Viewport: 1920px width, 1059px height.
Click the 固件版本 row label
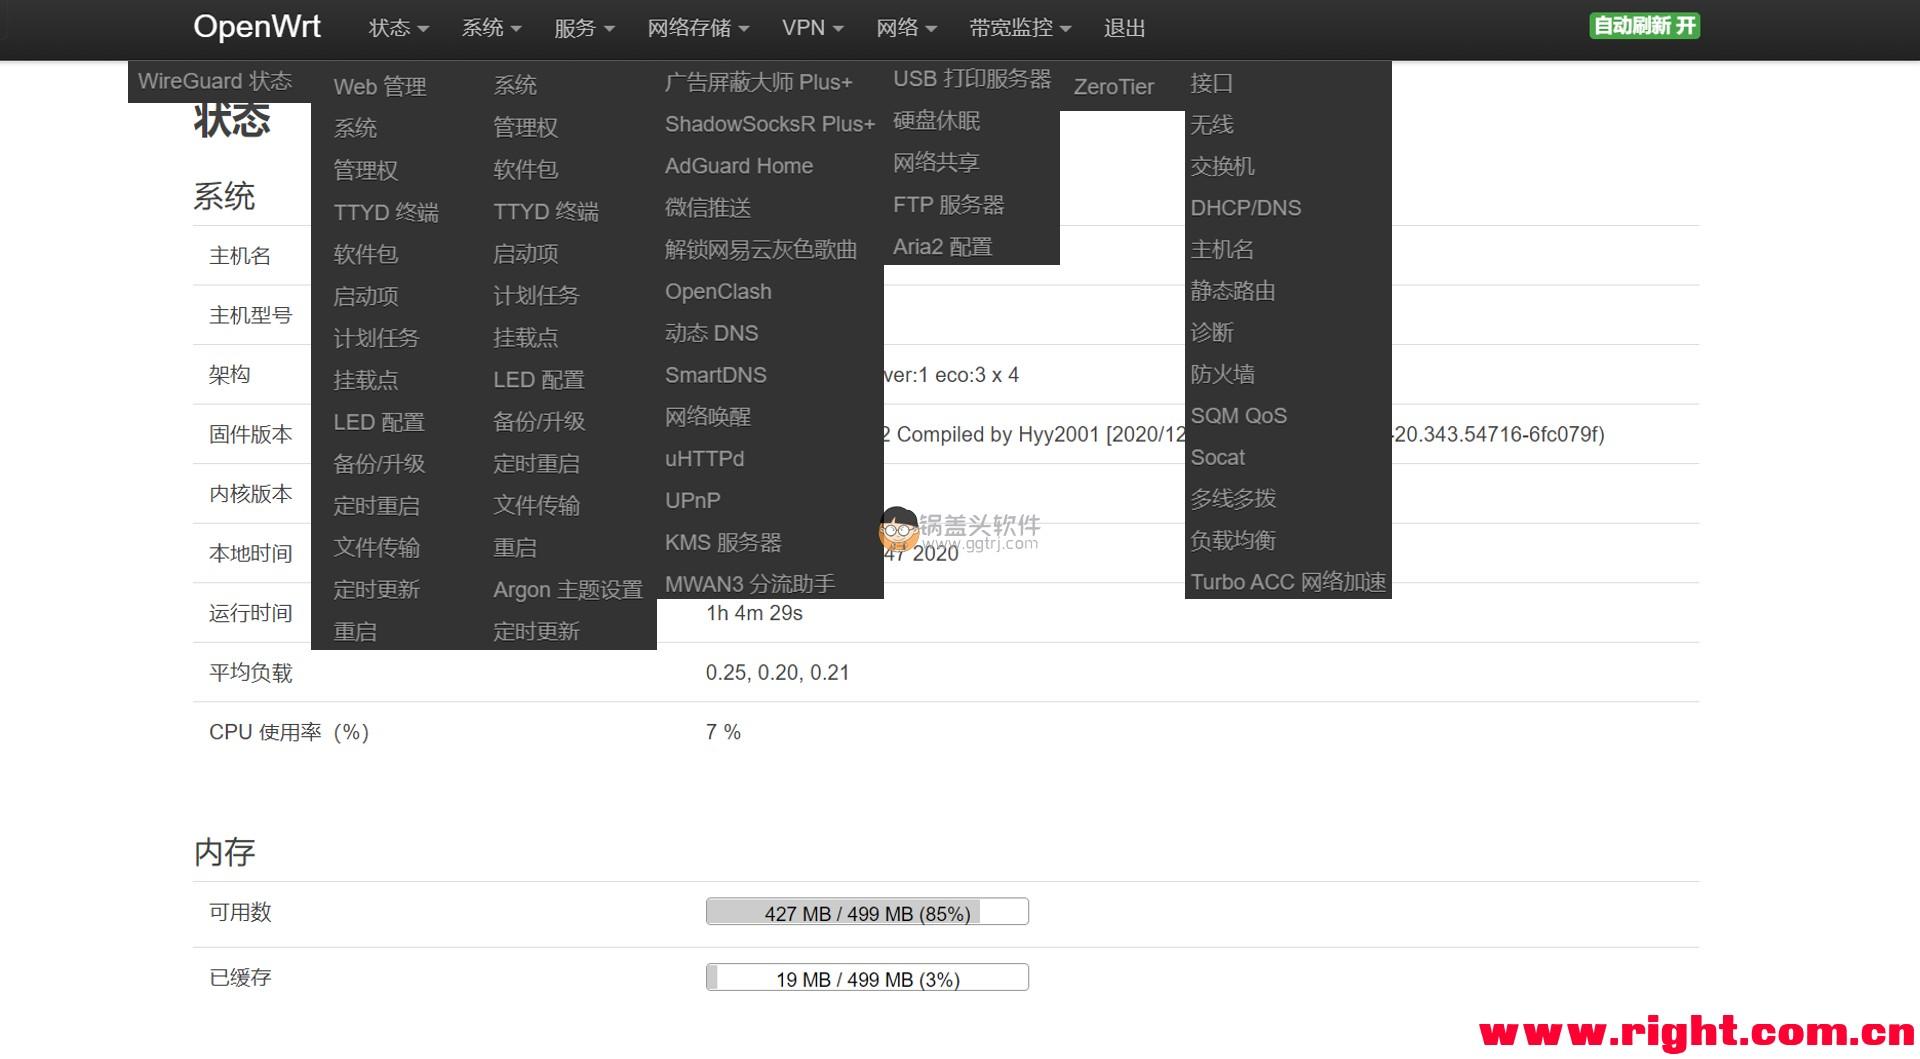(250, 434)
